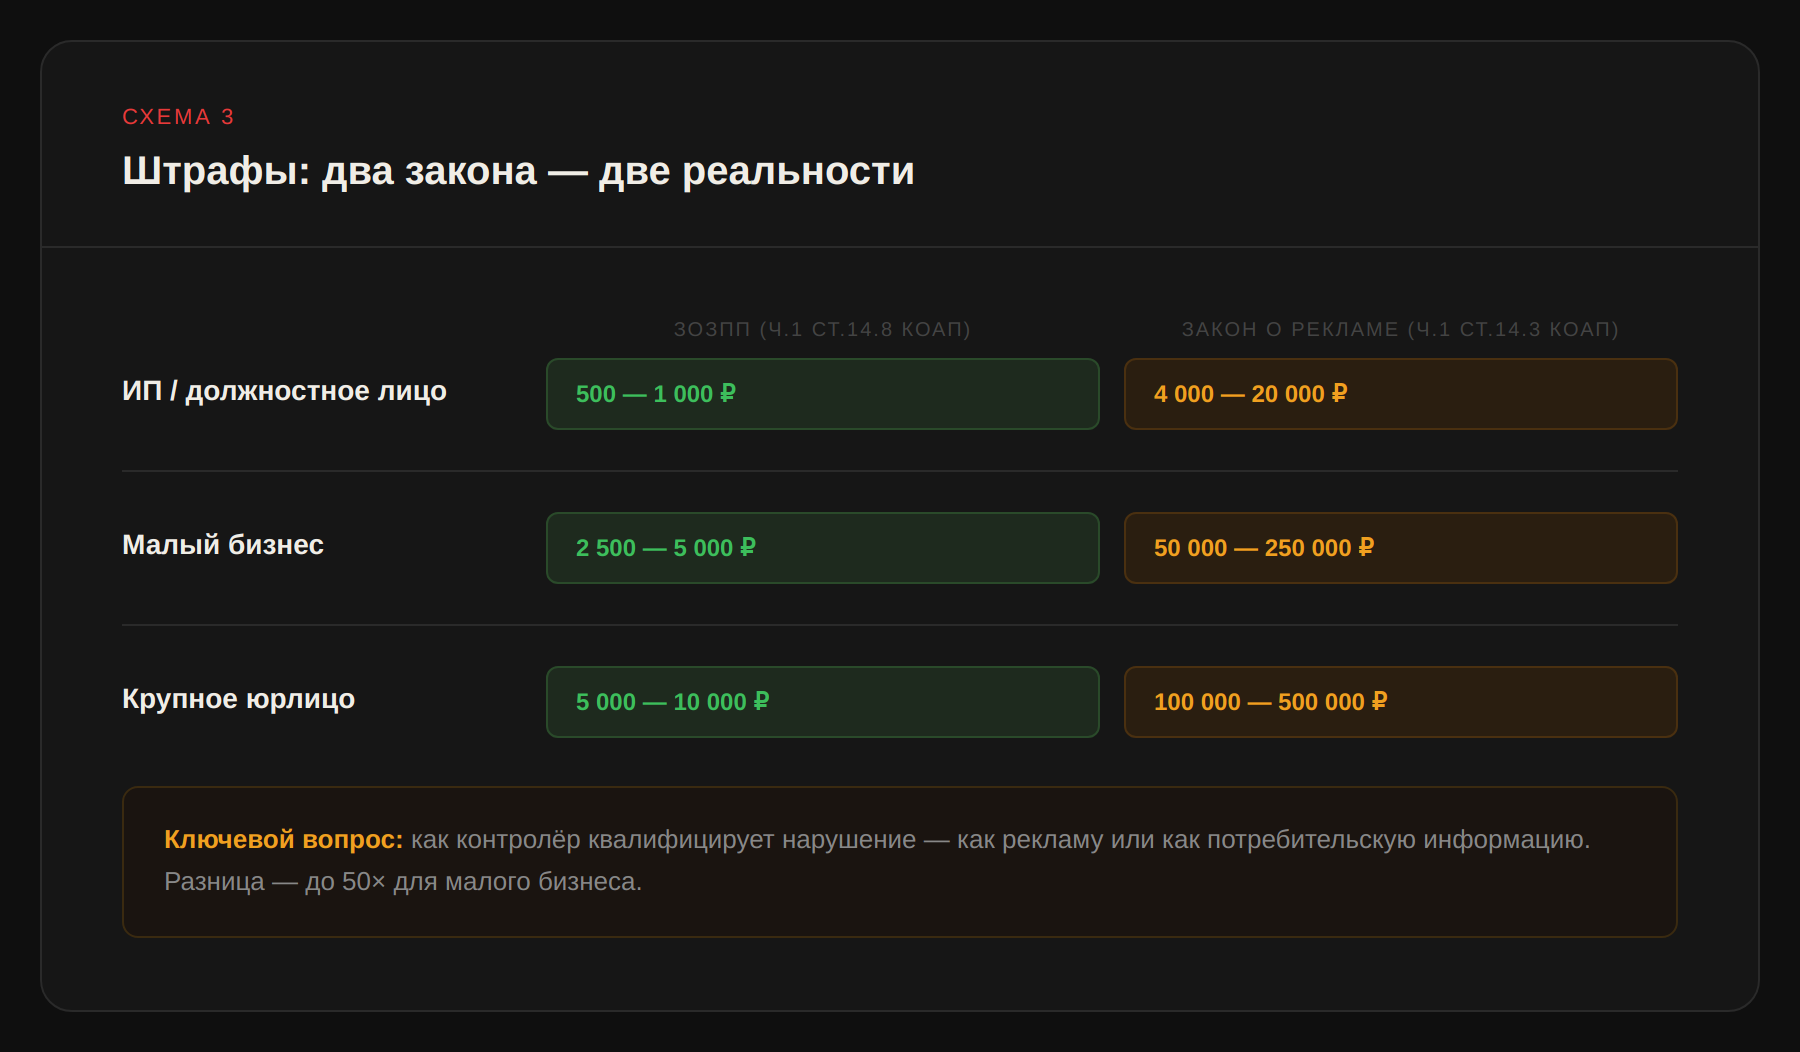1800x1052 pixels.
Task: Click the ruble sign after "500 — 1 000"
Action: click(728, 393)
